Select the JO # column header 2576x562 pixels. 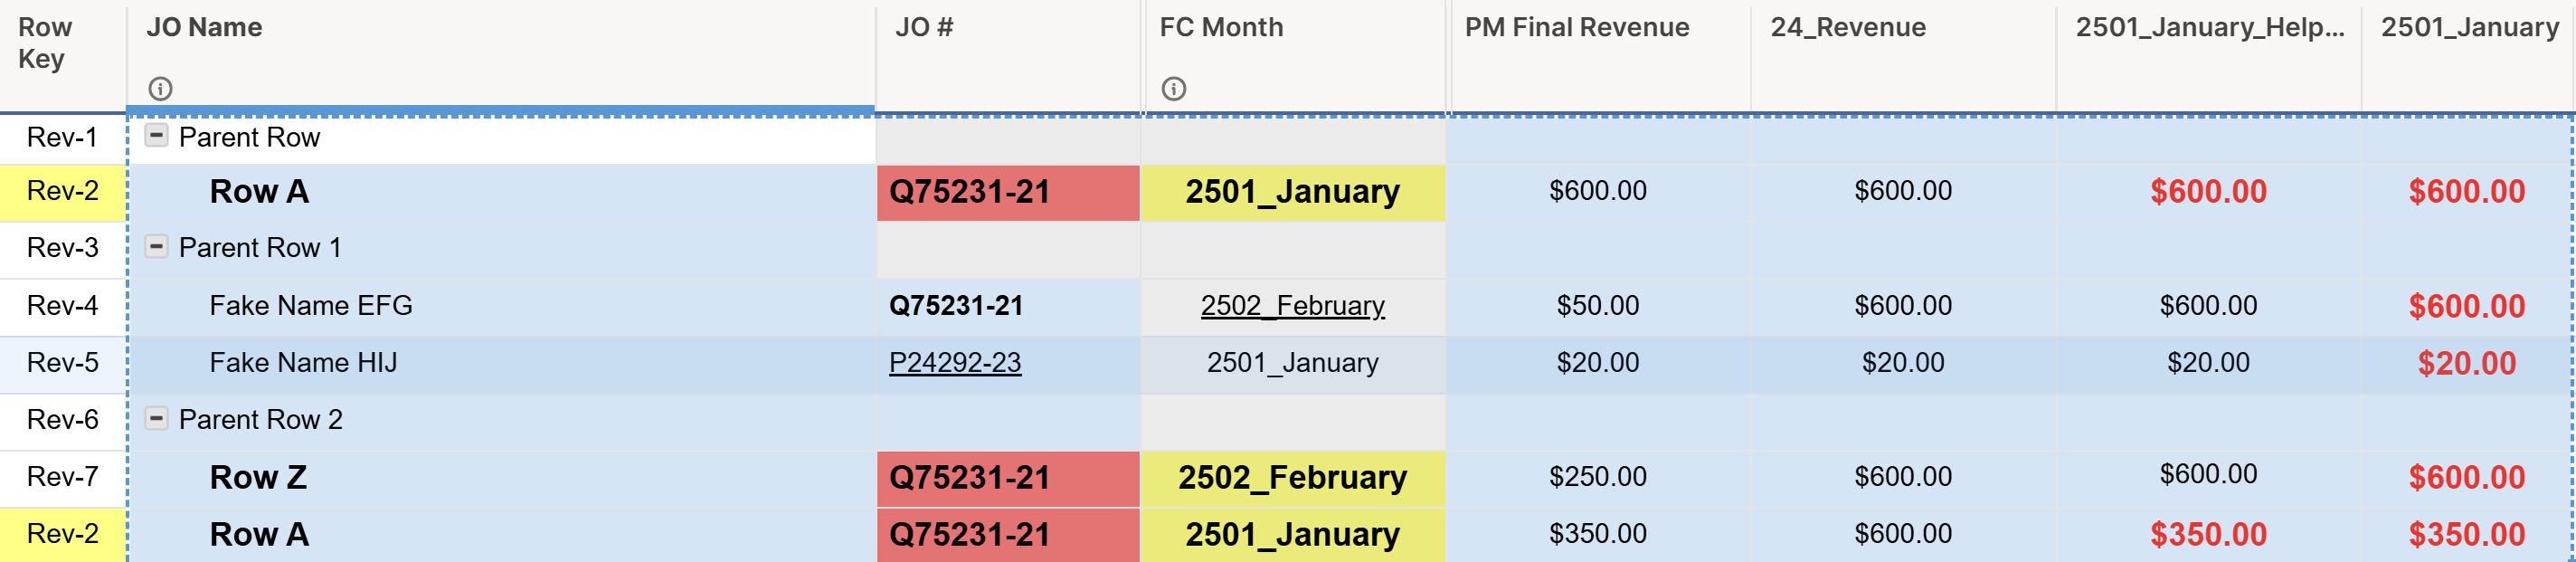(x=1008, y=55)
